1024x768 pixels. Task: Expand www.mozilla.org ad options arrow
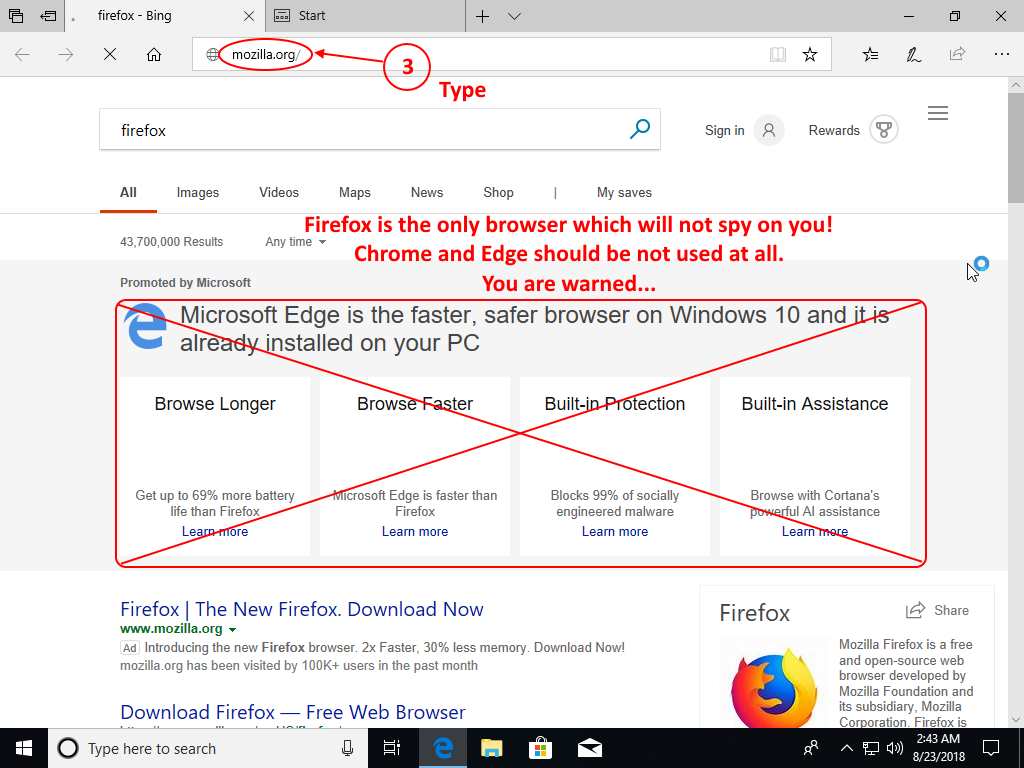coord(233,630)
